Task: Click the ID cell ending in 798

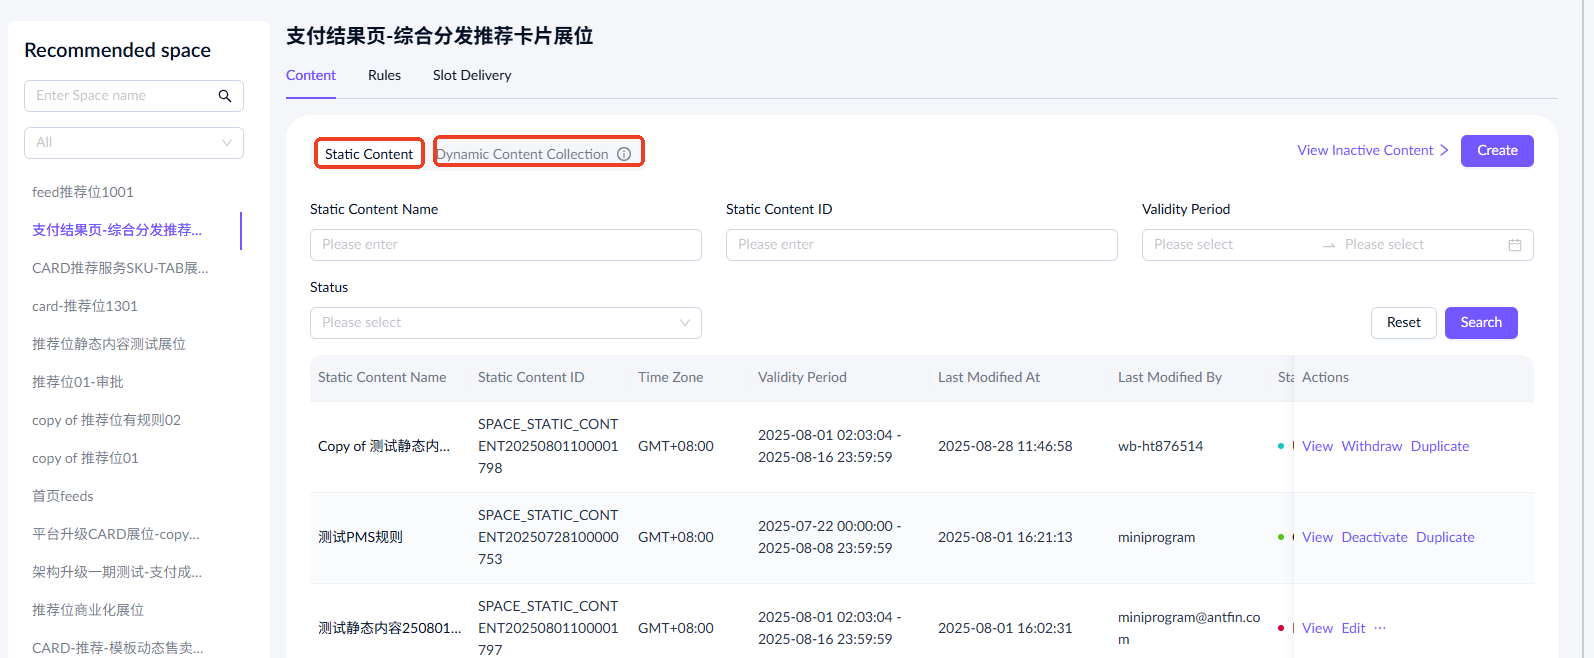Action: 548,446
